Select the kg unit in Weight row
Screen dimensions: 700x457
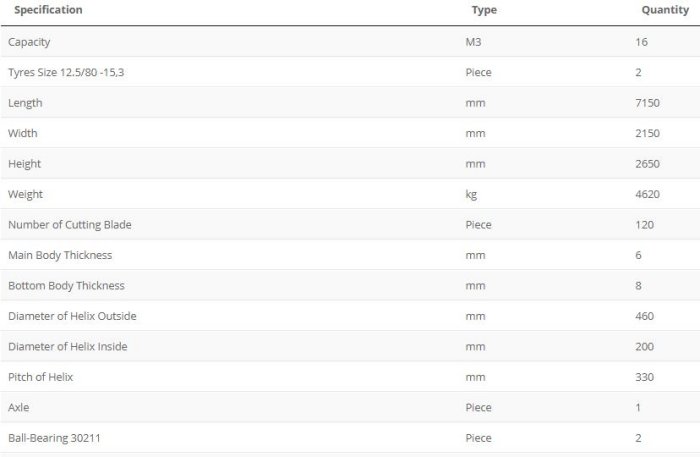coord(471,194)
